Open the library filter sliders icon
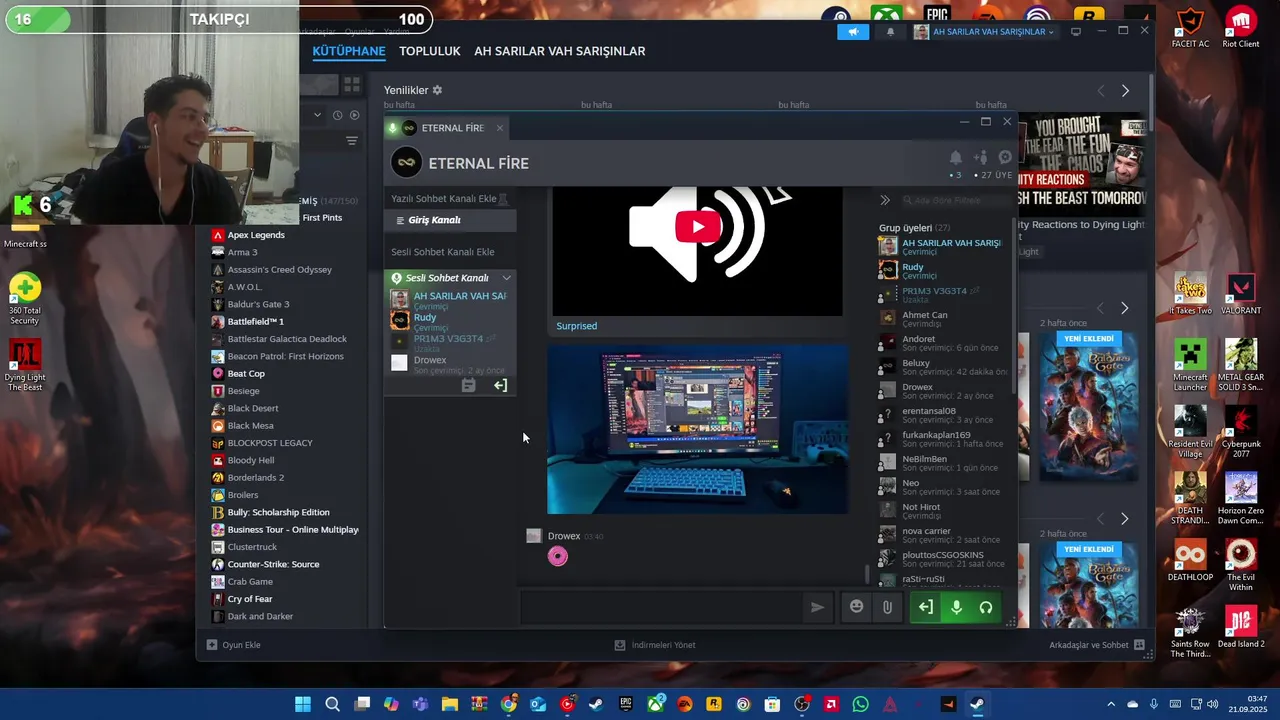Viewport: 1280px width, 720px height. [x=352, y=141]
